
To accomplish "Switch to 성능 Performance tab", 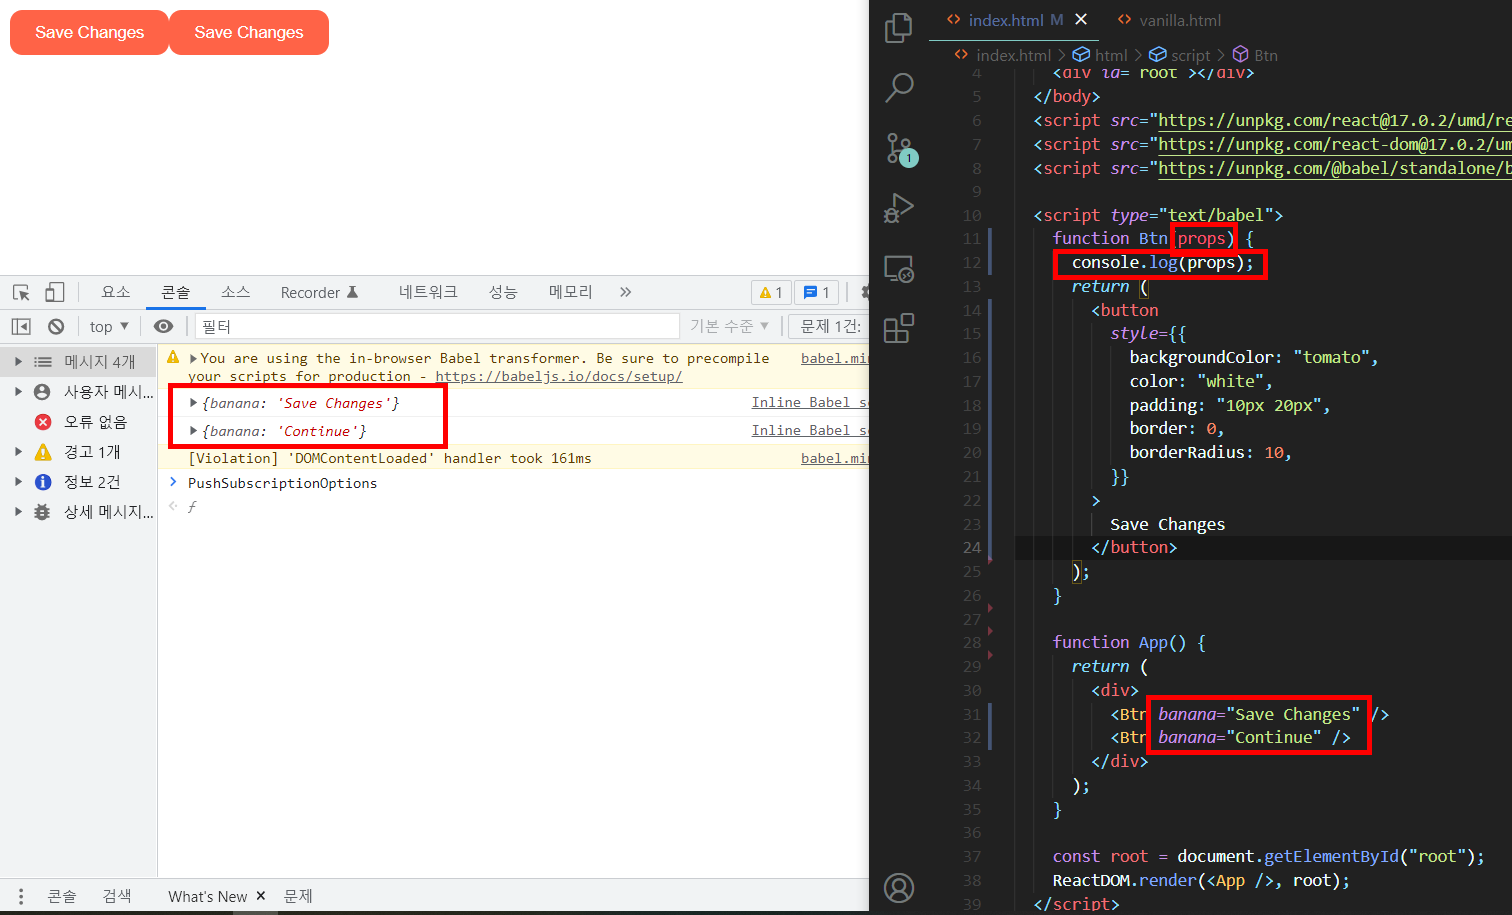I will [503, 292].
